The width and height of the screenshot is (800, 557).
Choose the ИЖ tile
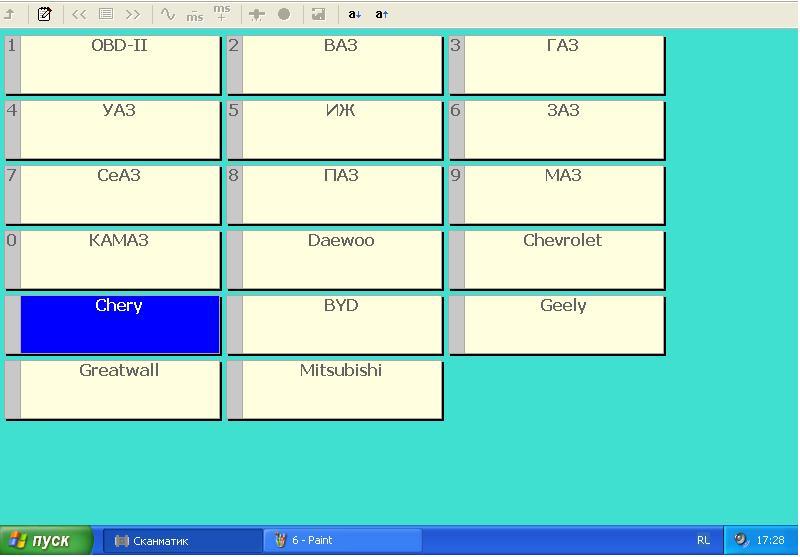[x=335, y=130]
